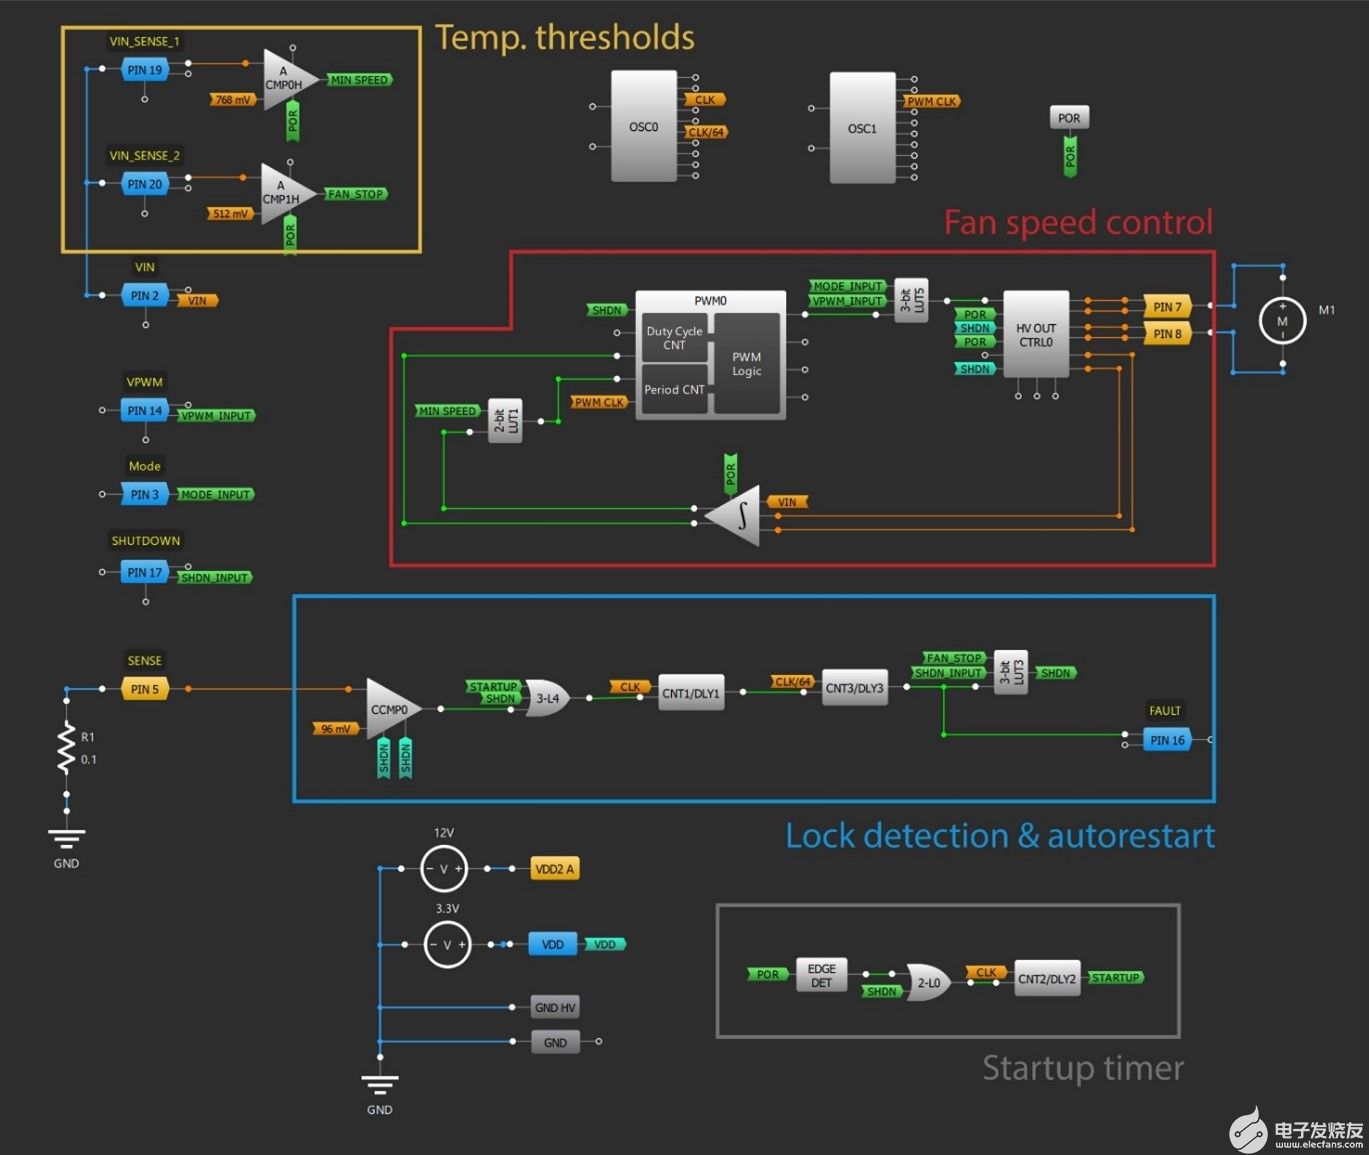Select the CCMP0 comparator
1369x1155 pixels.
tap(392, 710)
